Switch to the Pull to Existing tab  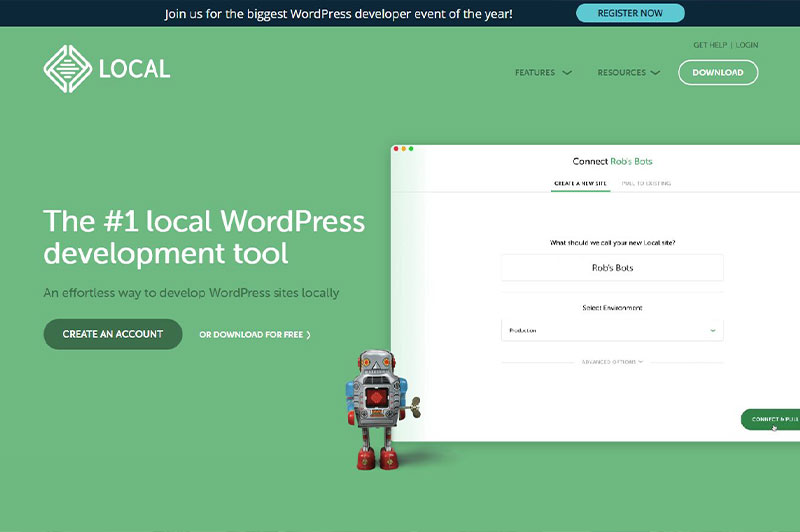646,183
